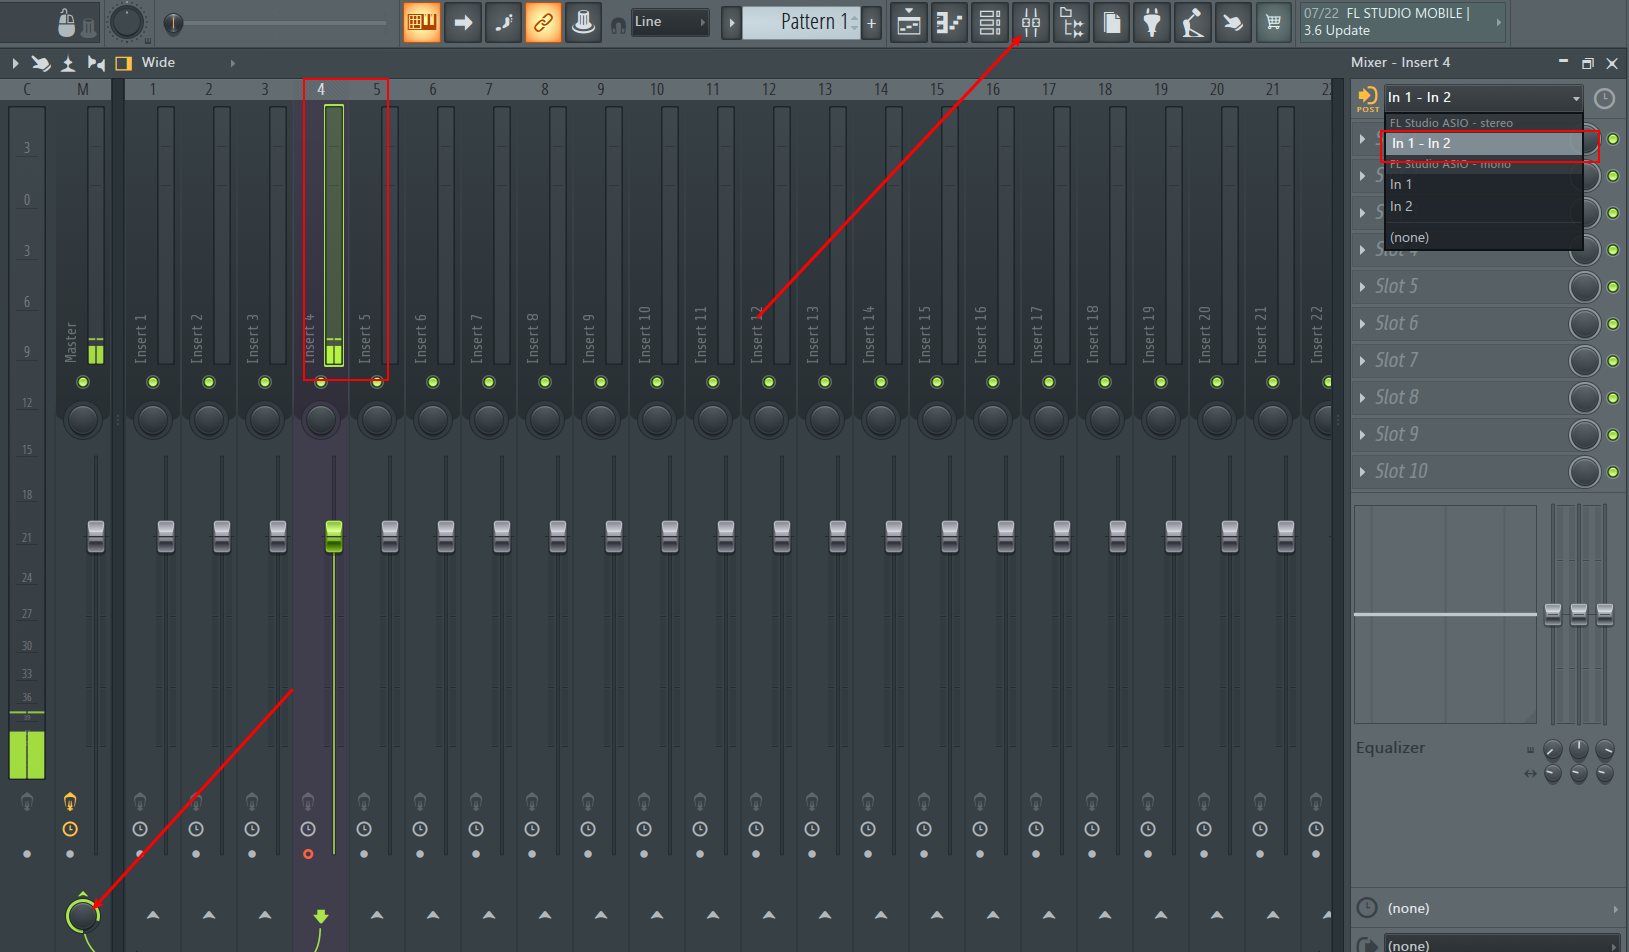Viewport: 1629px width, 952px height.
Task: Route to Insert 2 via send arrow
Action: pos(209,915)
